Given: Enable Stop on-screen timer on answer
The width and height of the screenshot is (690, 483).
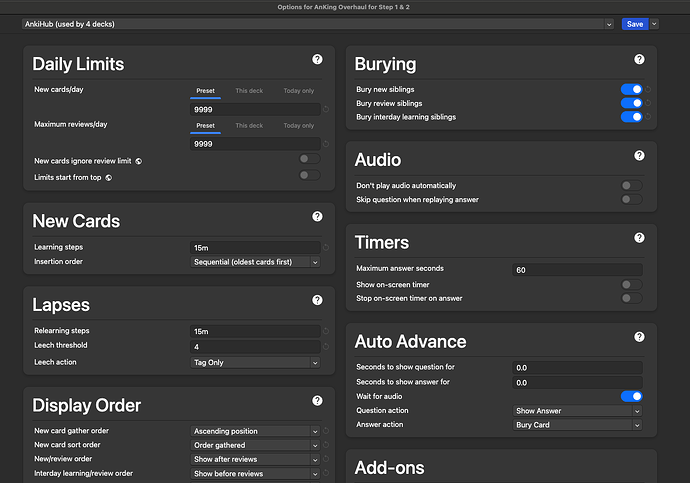Looking at the screenshot, I should (631, 298).
